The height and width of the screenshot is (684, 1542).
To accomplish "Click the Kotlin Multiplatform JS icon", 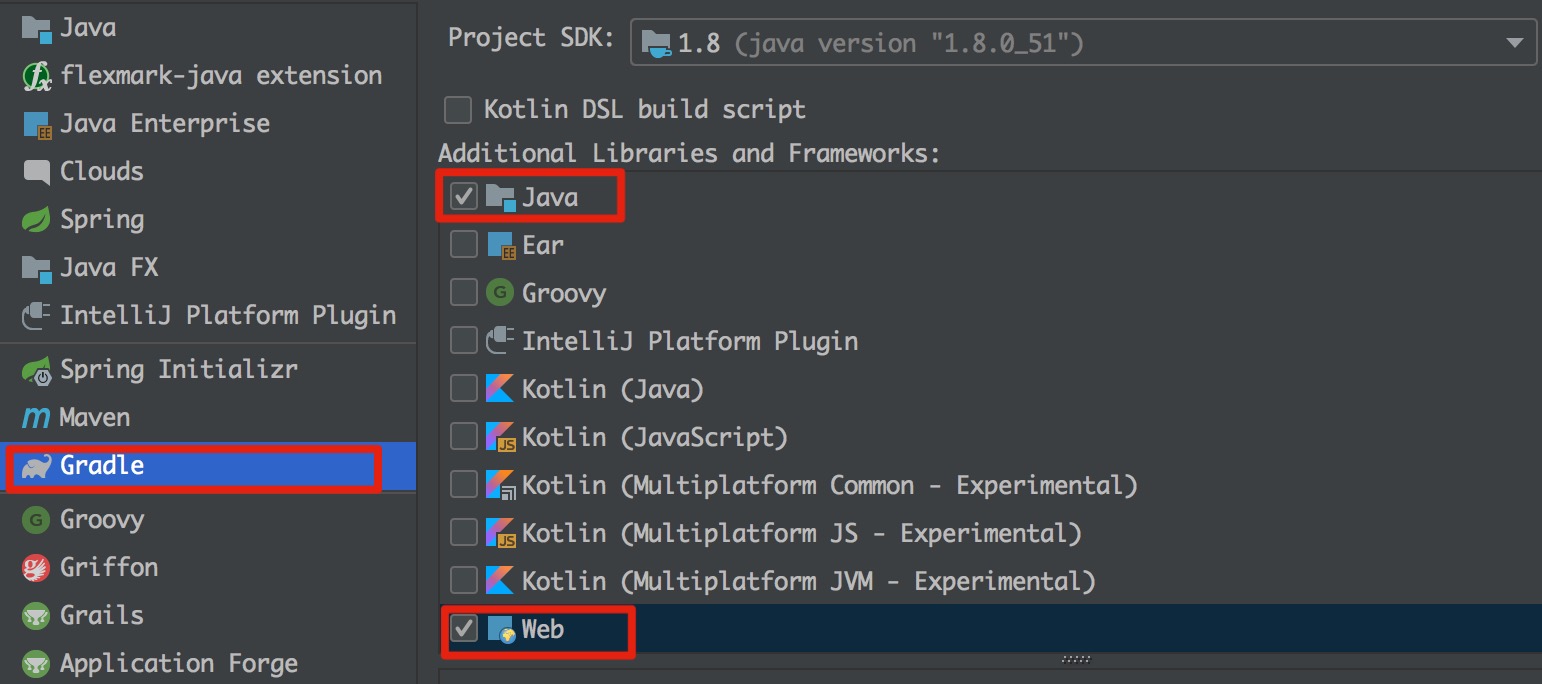I will (500, 533).
